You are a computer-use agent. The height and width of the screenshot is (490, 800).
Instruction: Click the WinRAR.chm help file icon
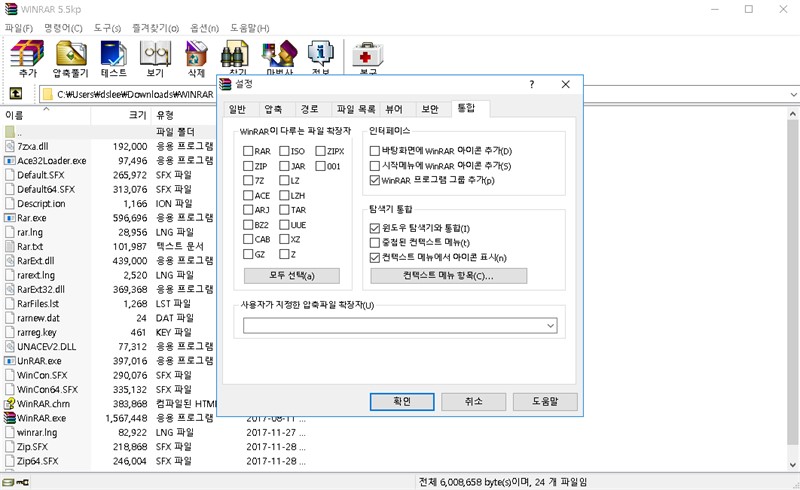(10, 404)
